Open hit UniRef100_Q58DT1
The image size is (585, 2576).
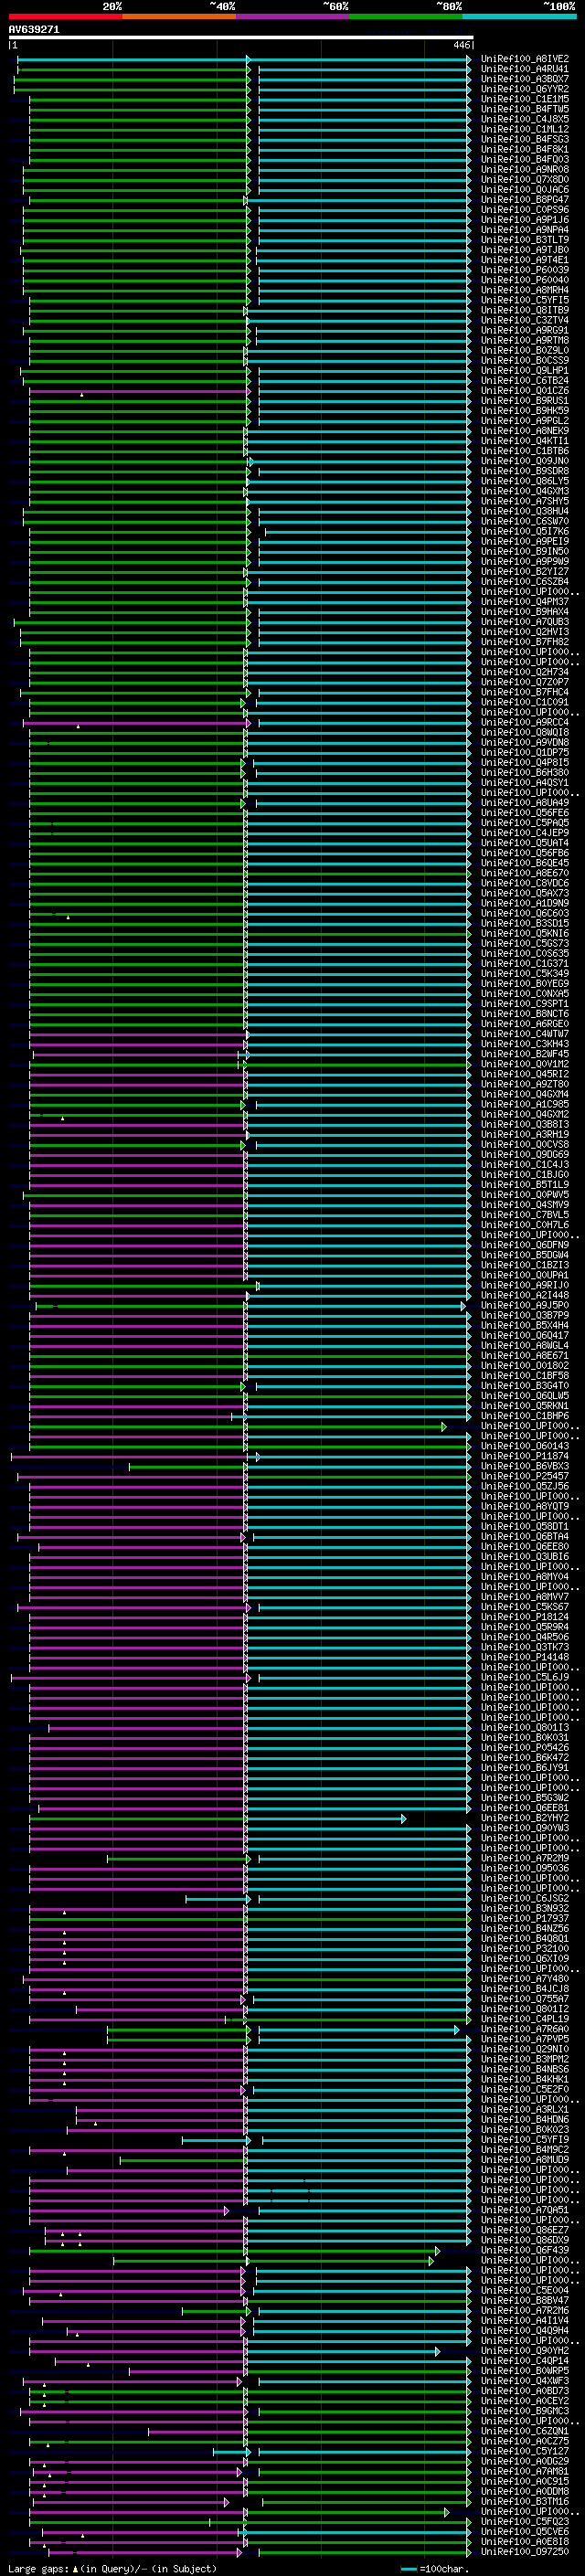point(525,1526)
